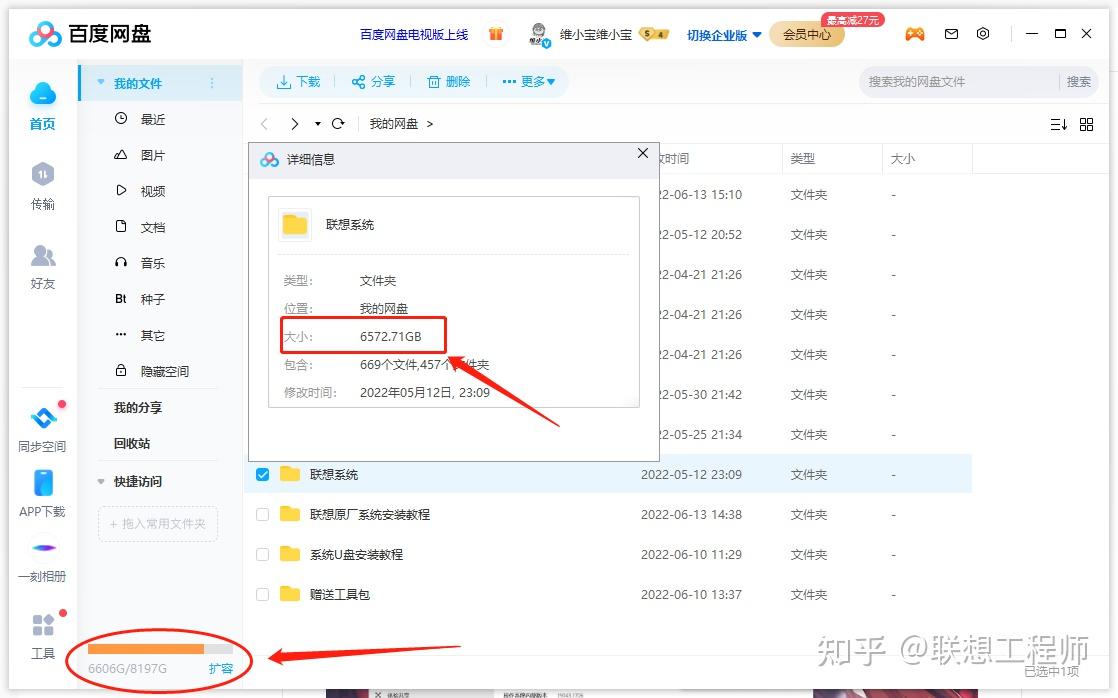Click the 删除 delete button
This screenshot has height=698, width=1118.
pyautogui.click(x=449, y=81)
